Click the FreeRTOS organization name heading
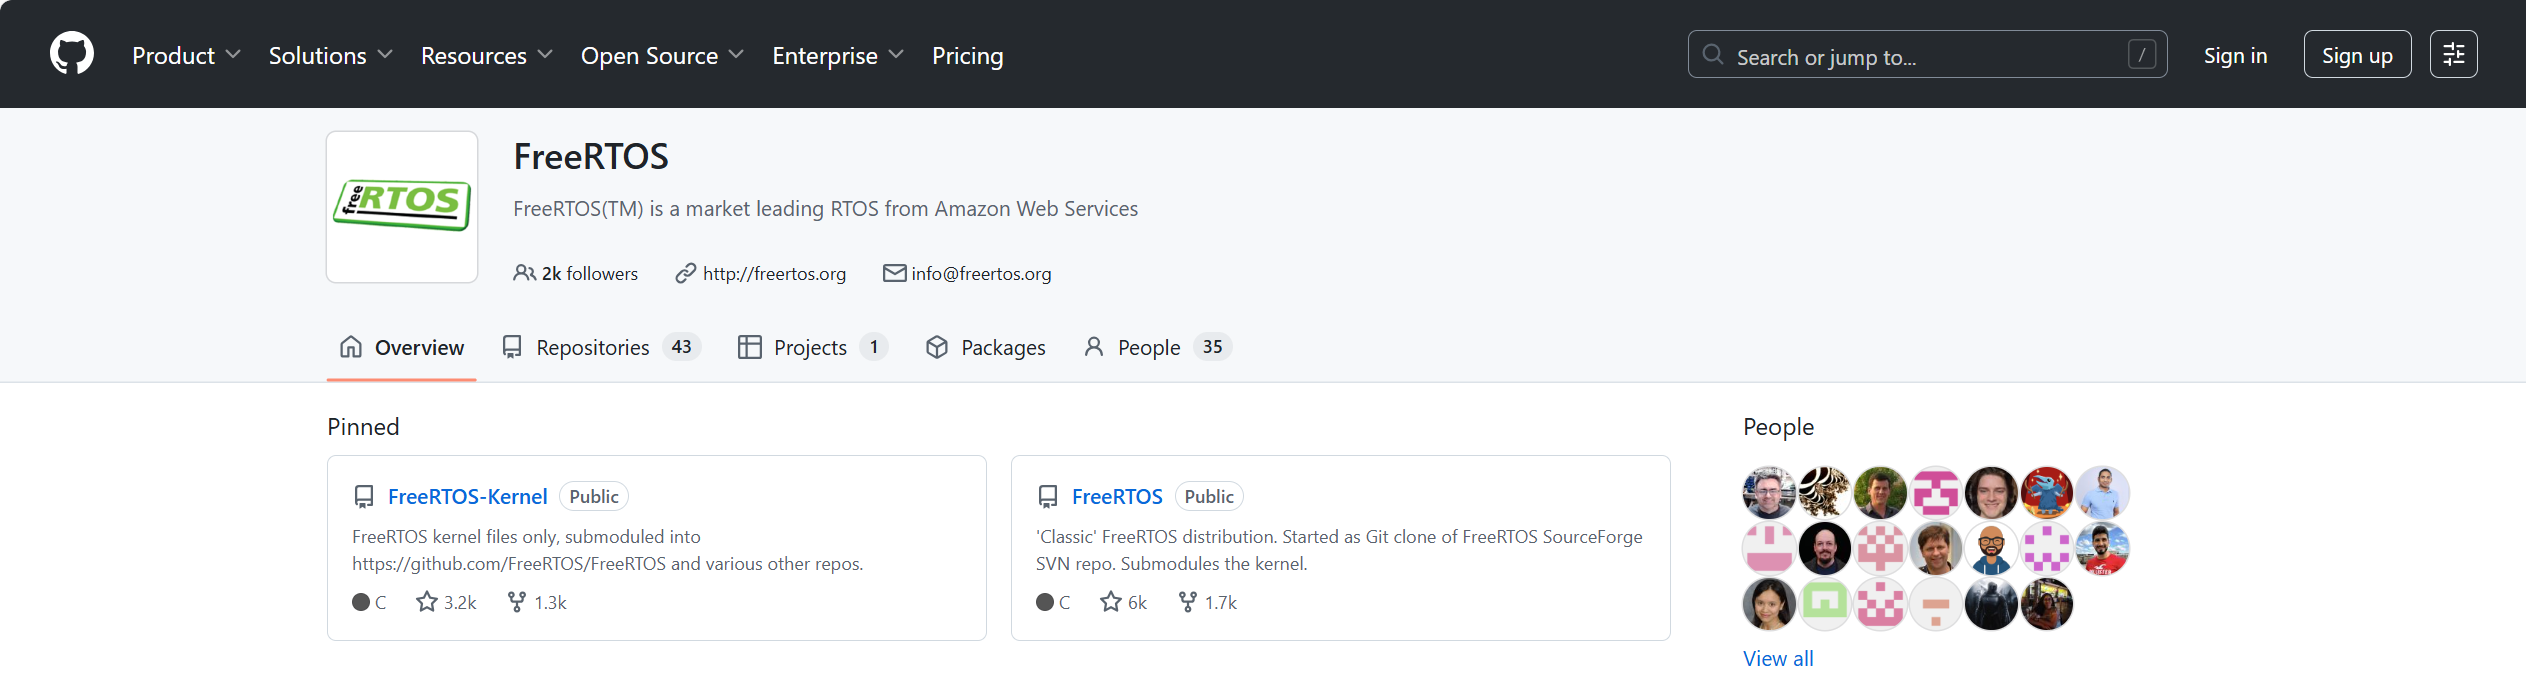 coord(591,156)
